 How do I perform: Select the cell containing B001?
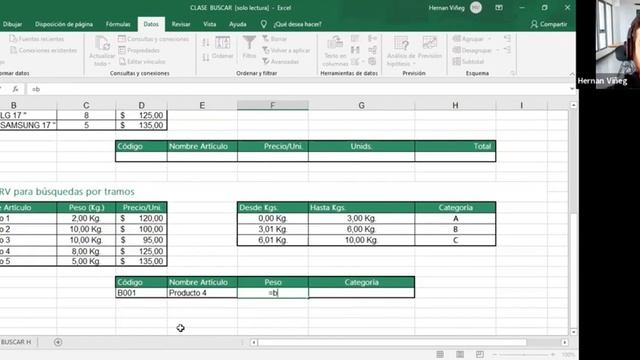pyautogui.click(x=141, y=293)
